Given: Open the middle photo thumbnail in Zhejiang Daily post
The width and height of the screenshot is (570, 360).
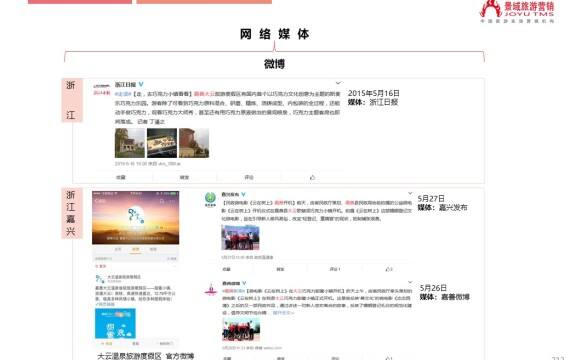Looking at the screenshot, I should tap(162, 143).
